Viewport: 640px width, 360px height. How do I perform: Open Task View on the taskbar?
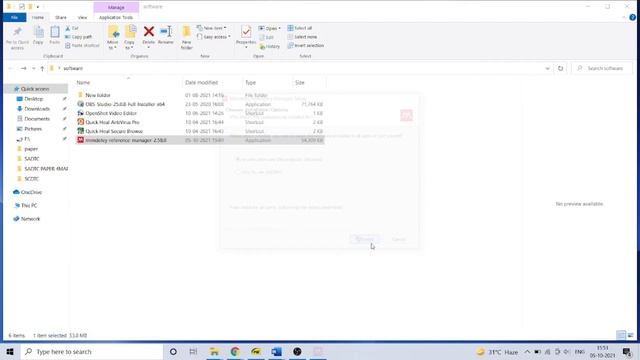[193, 351]
